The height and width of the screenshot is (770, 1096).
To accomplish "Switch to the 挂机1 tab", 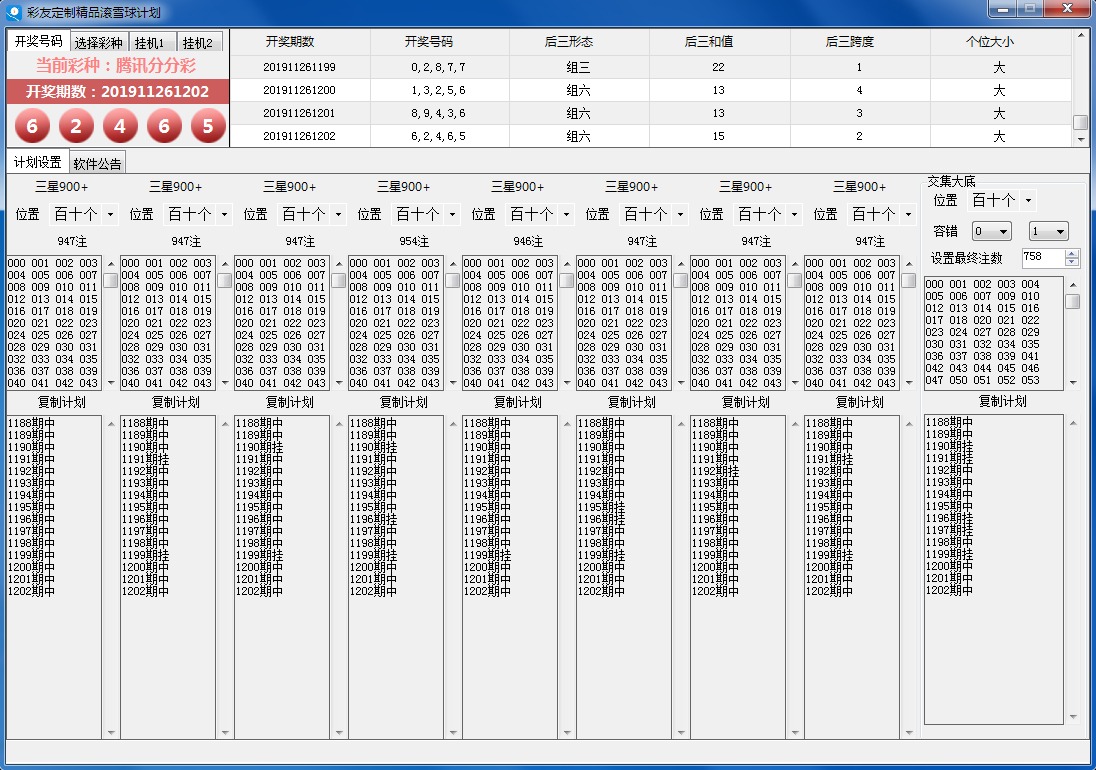I will pyautogui.click(x=149, y=43).
